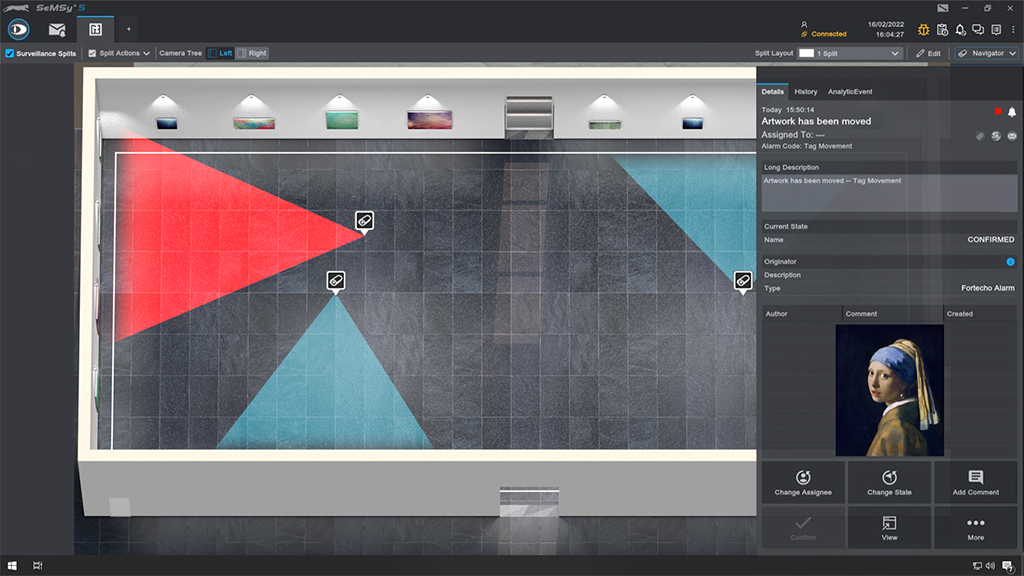Open the chat messages icon

[978, 30]
